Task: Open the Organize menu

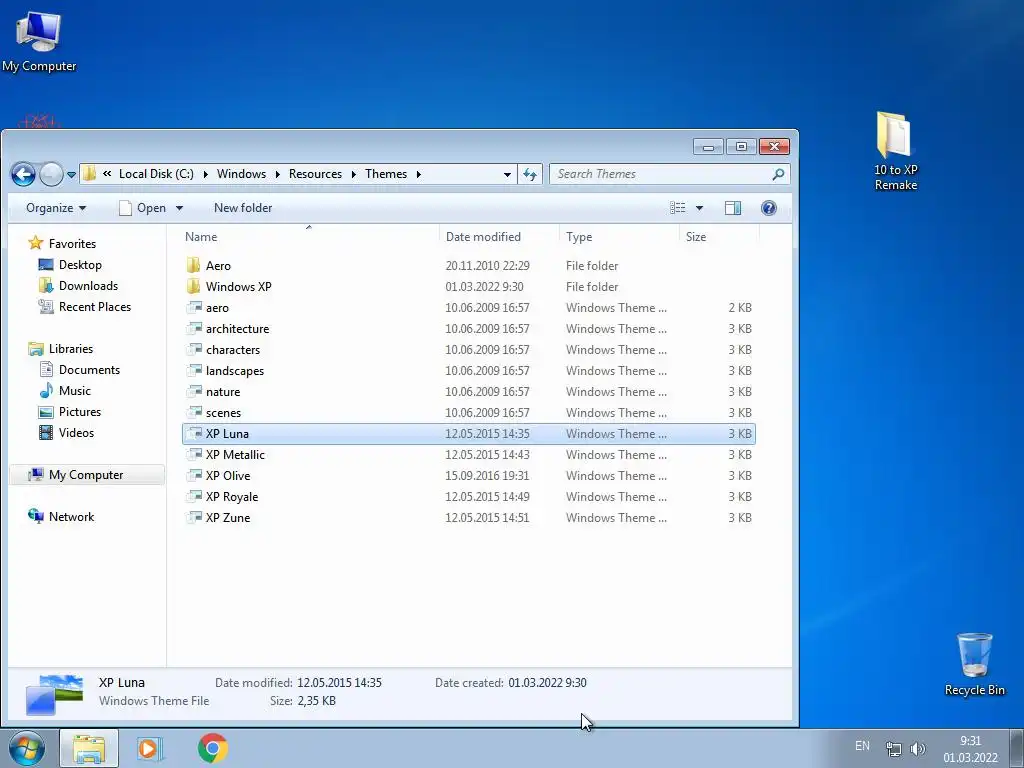Action: 56,208
